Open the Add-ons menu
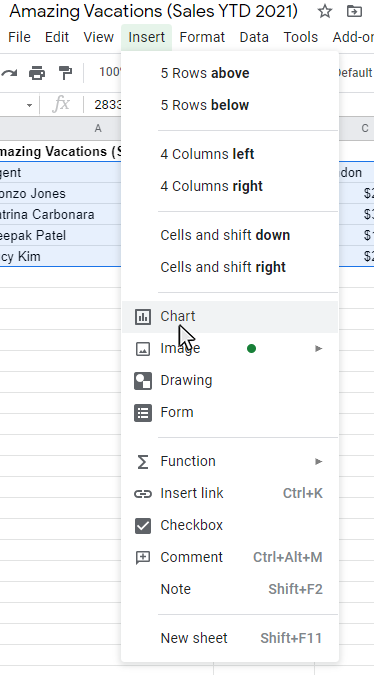 click(x=353, y=37)
